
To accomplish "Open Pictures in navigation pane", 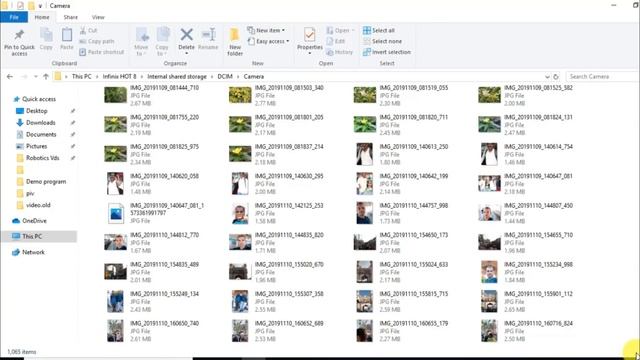I will click(36, 146).
